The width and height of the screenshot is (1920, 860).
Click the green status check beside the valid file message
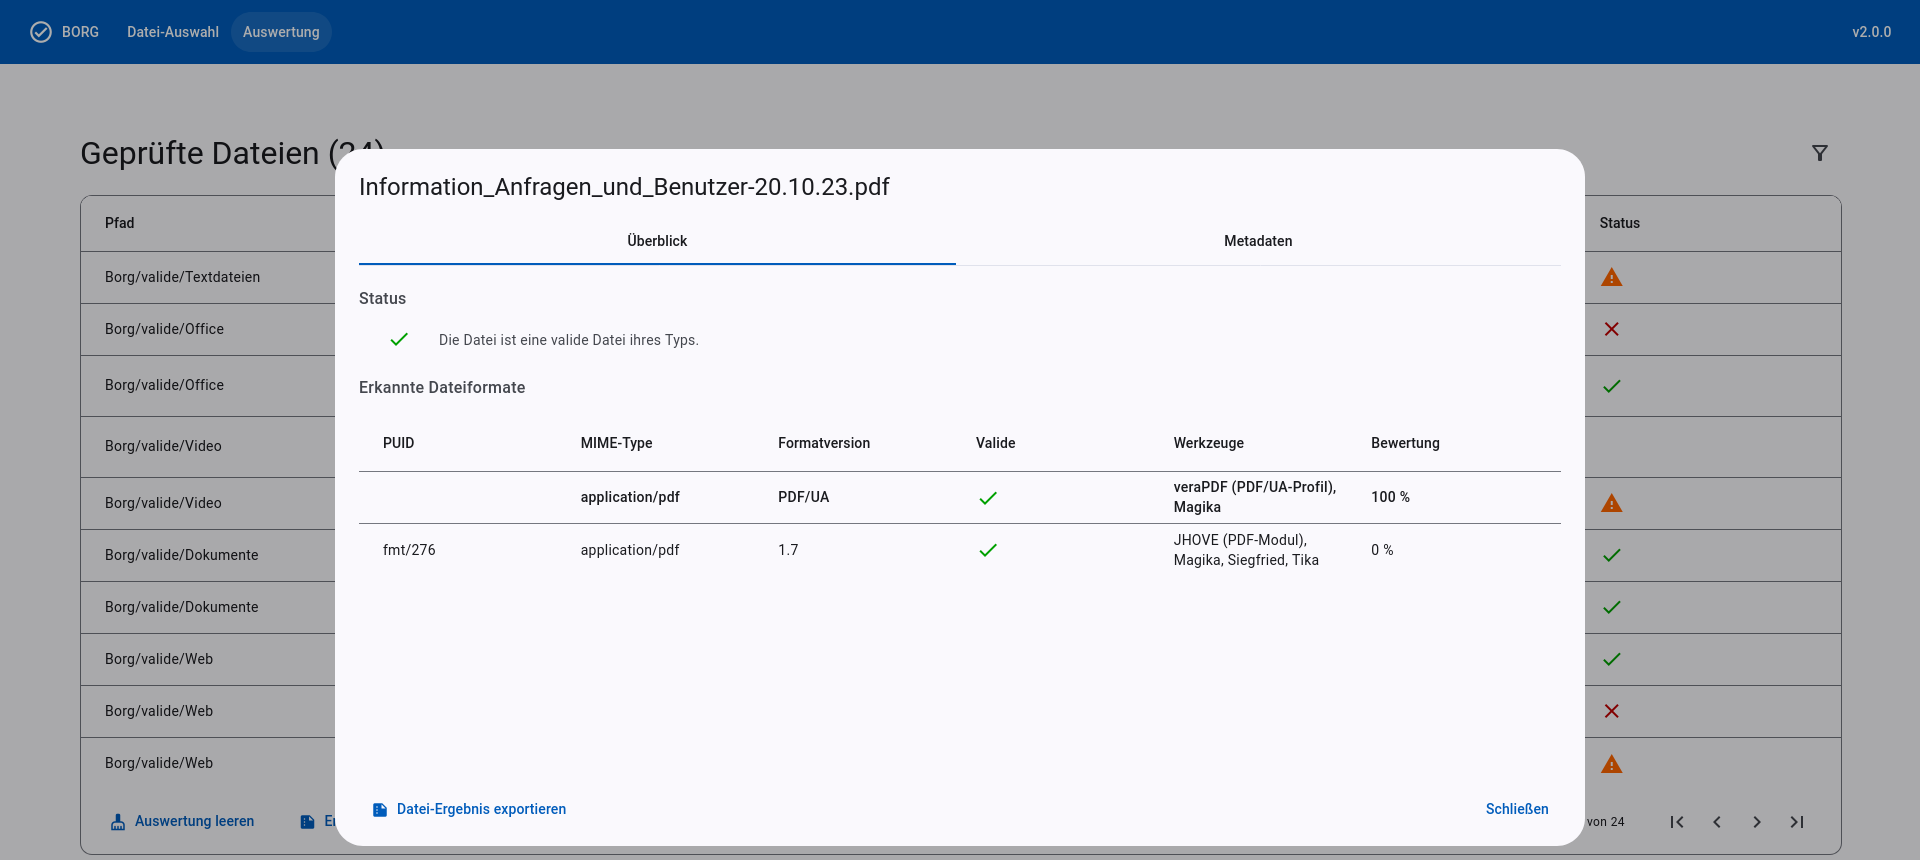coord(399,339)
